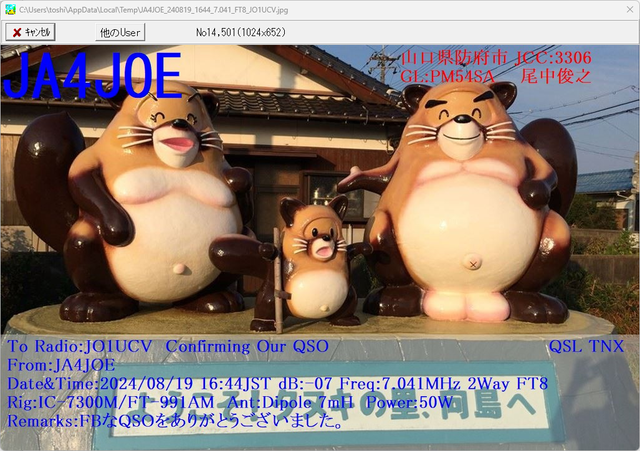Click the No14,501(1024x652) label
Viewport: 640px width, 451px height.
(241, 32)
